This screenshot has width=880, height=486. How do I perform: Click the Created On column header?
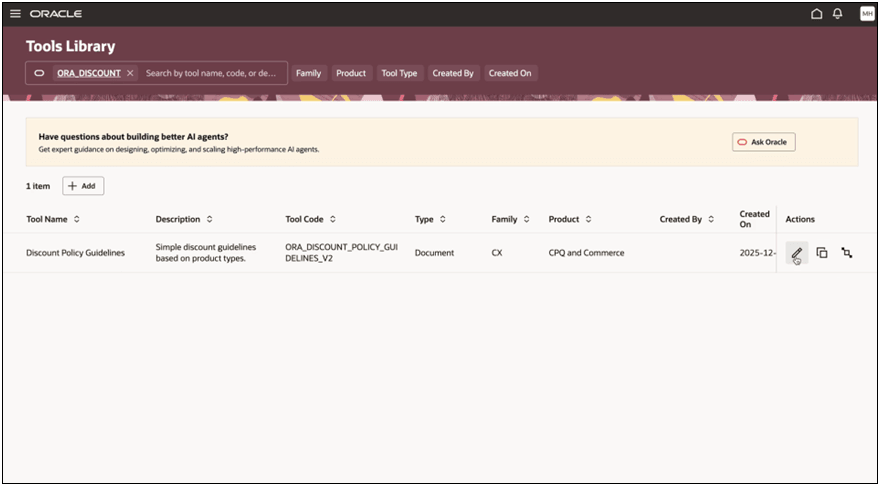point(754,219)
